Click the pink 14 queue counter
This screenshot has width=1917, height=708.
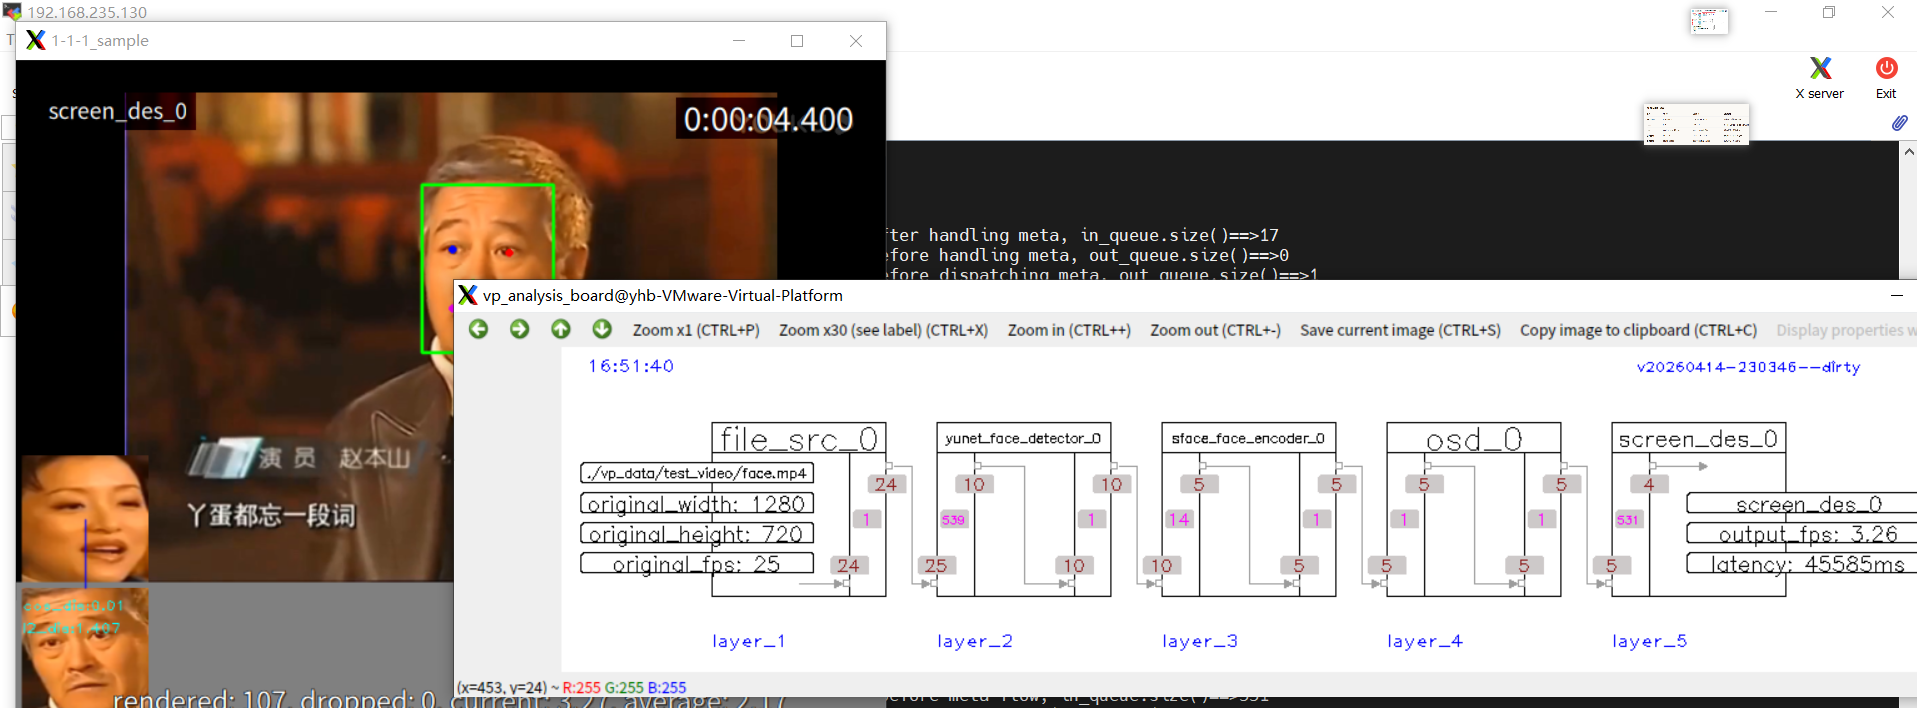point(1179,520)
